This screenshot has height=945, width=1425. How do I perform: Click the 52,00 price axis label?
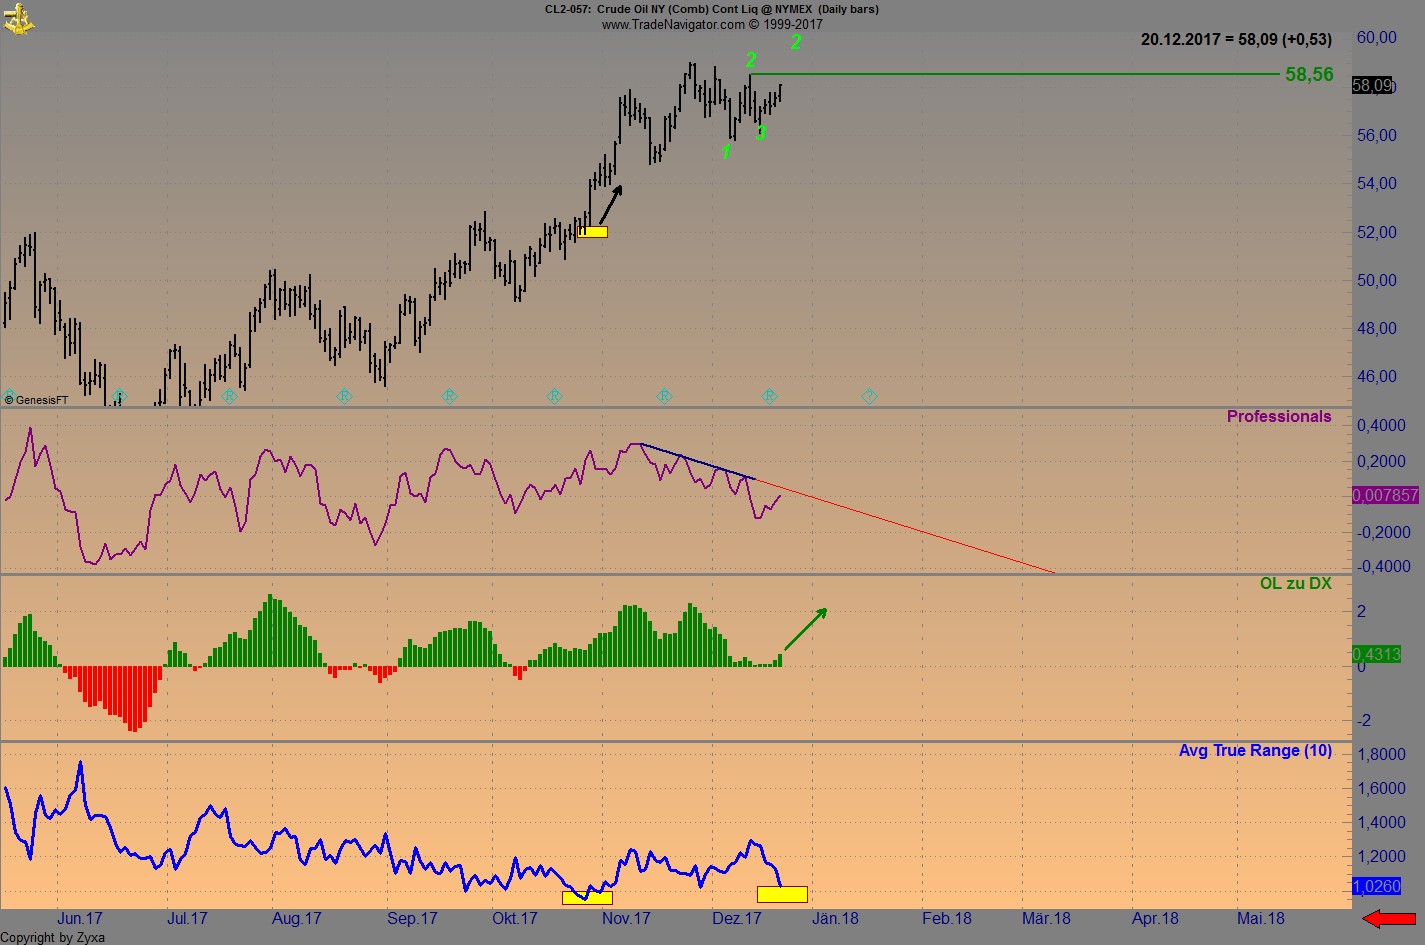click(x=1377, y=232)
